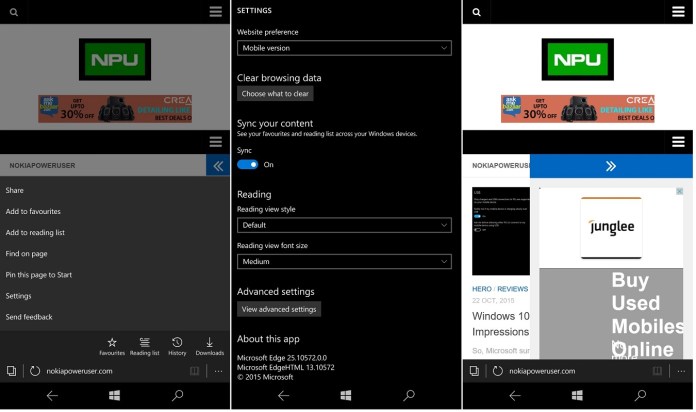Click Choose what to clear button
Image resolution: width=696 pixels, height=412 pixels.
click(x=275, y=94)
